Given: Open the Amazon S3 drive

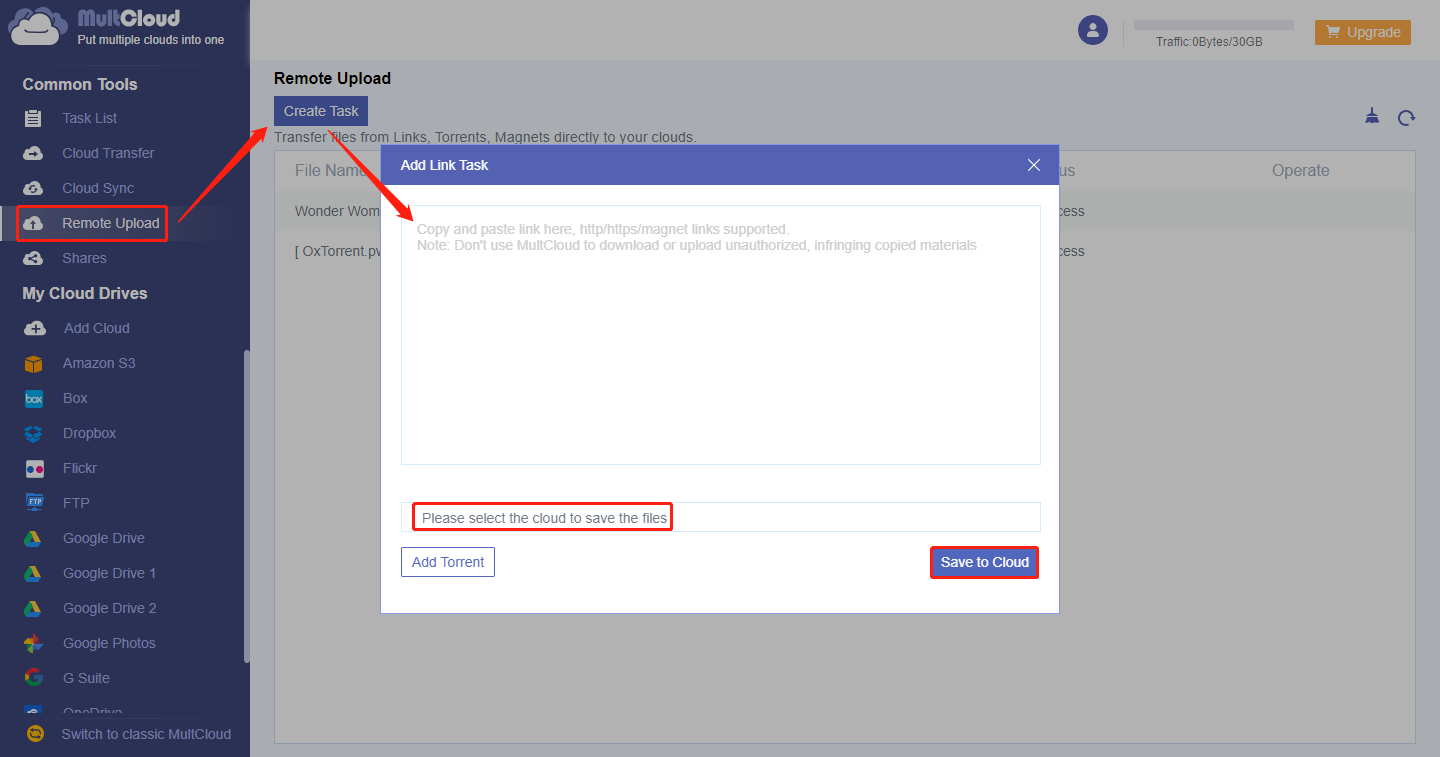Looking at the screenshot, I should [x=99, y=363].
